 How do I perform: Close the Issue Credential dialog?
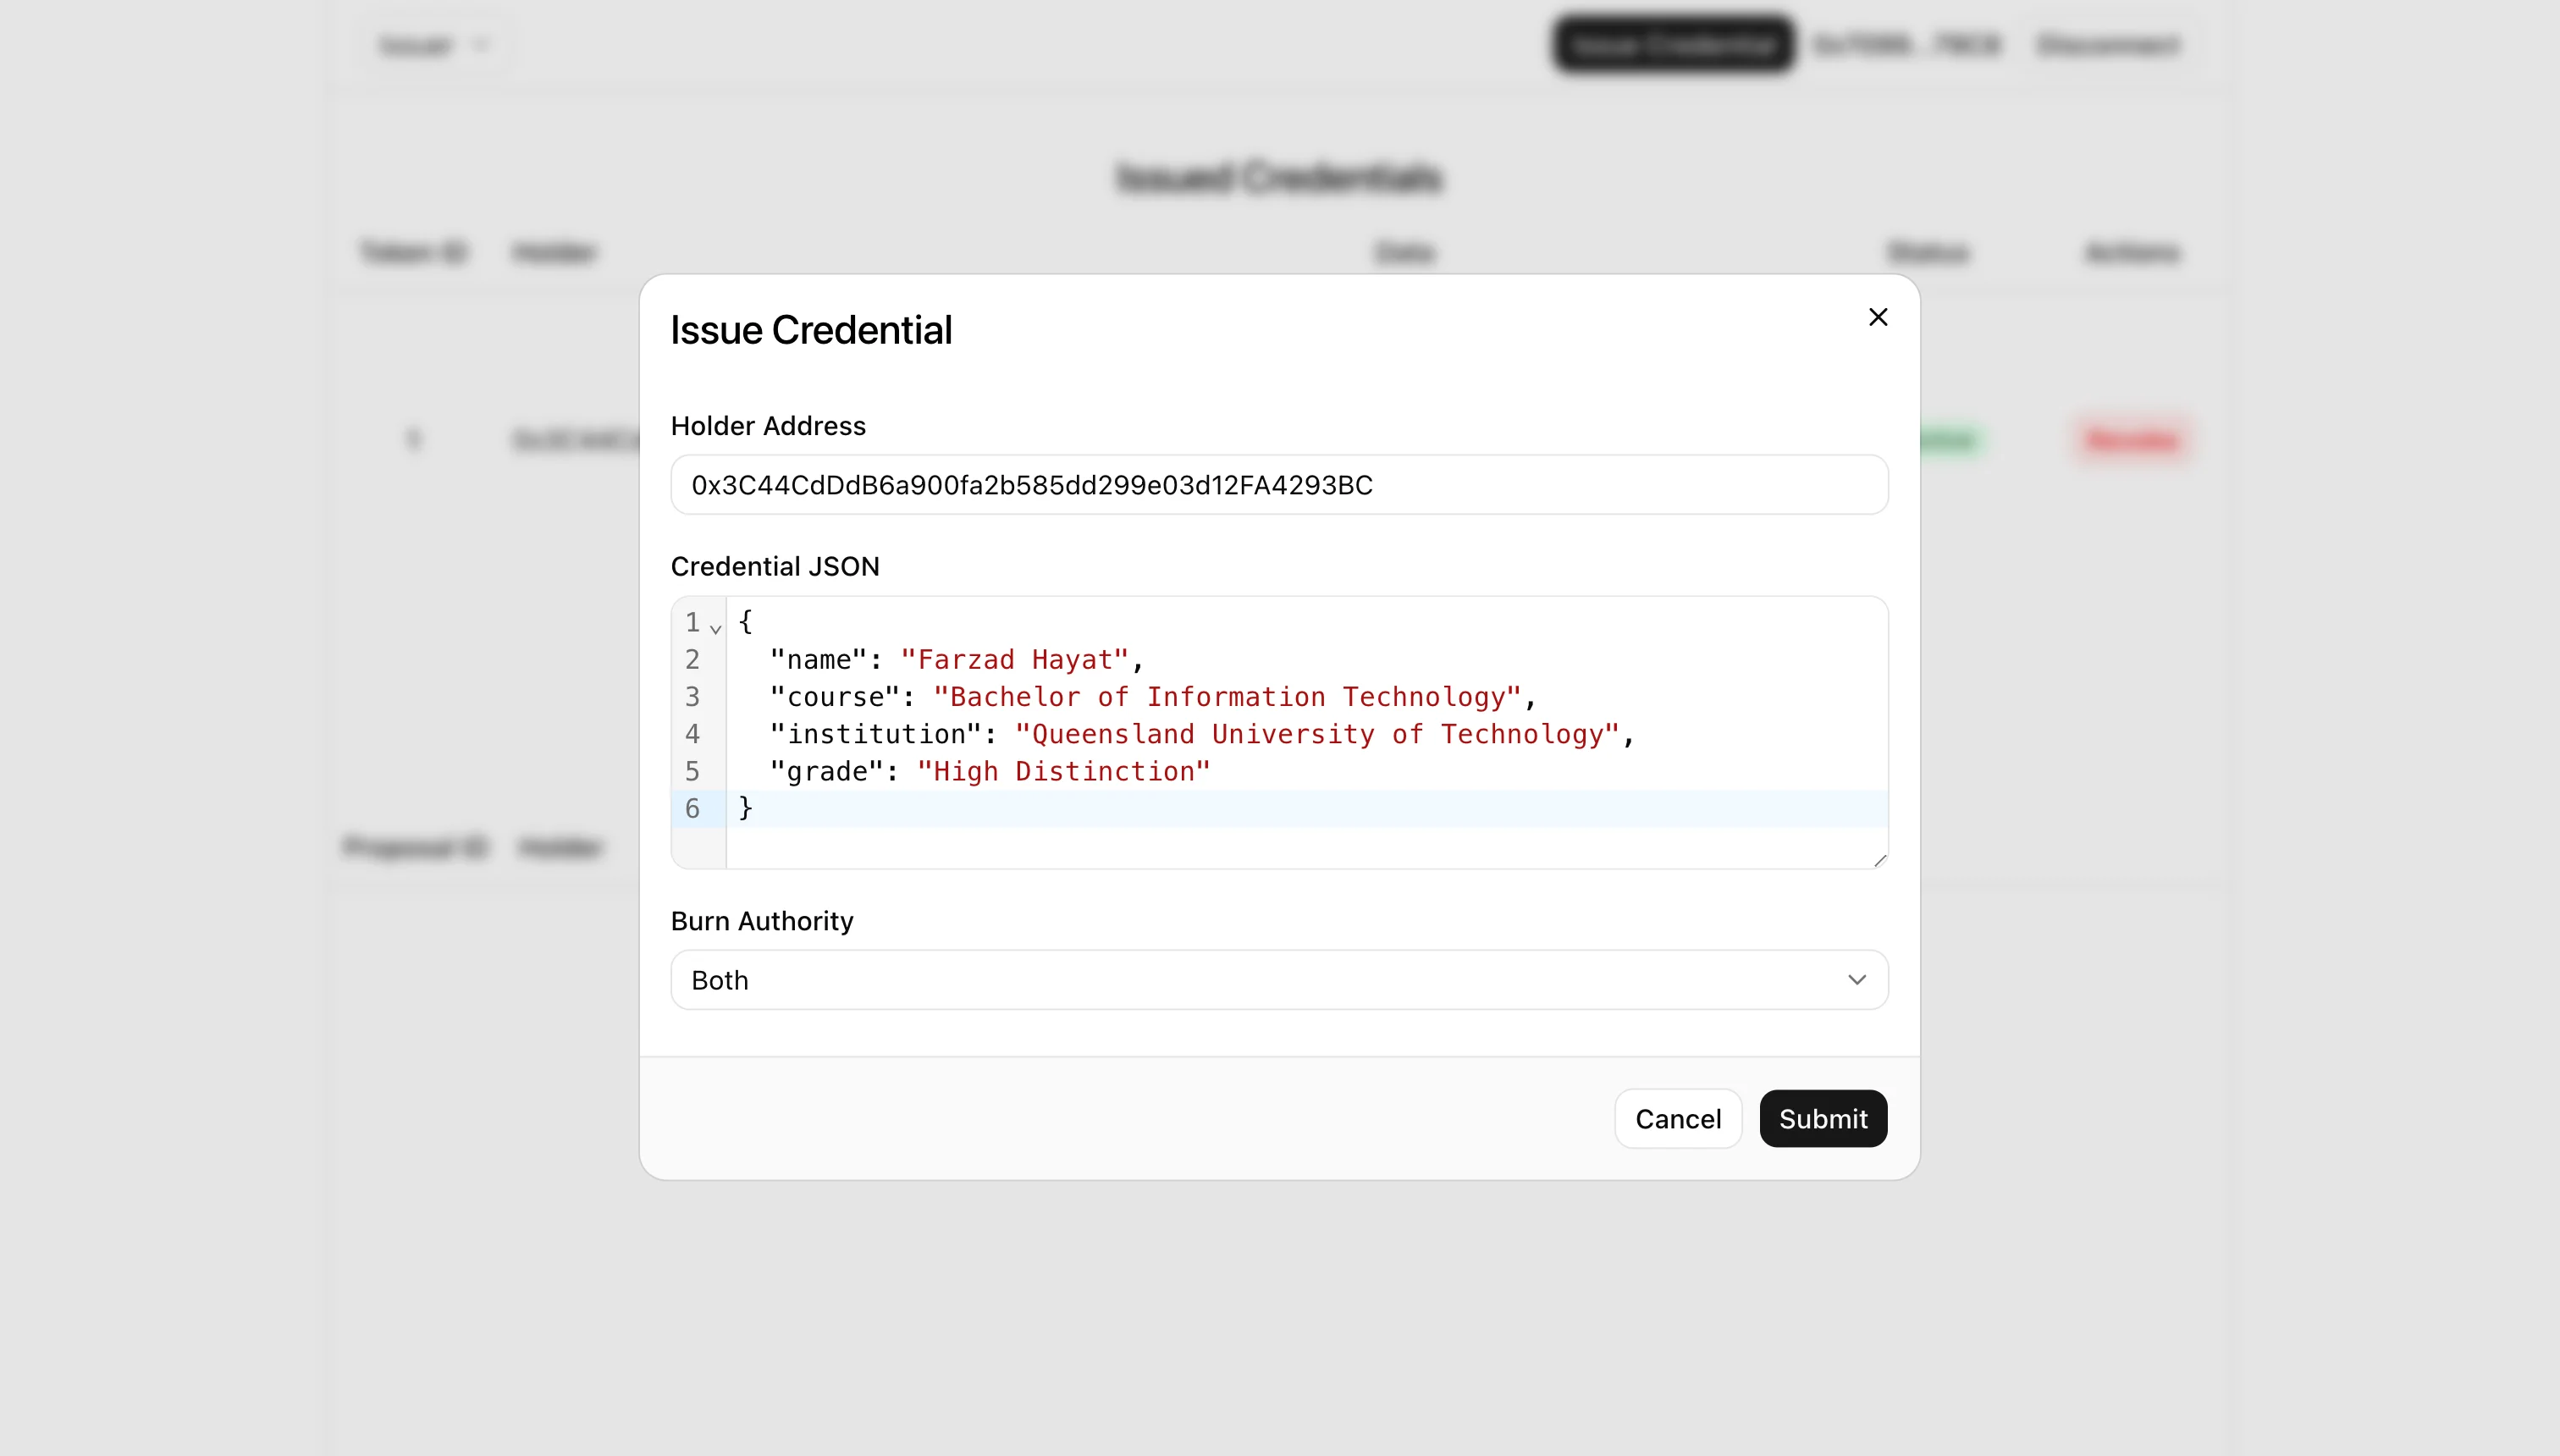[x=1878, y=317]
